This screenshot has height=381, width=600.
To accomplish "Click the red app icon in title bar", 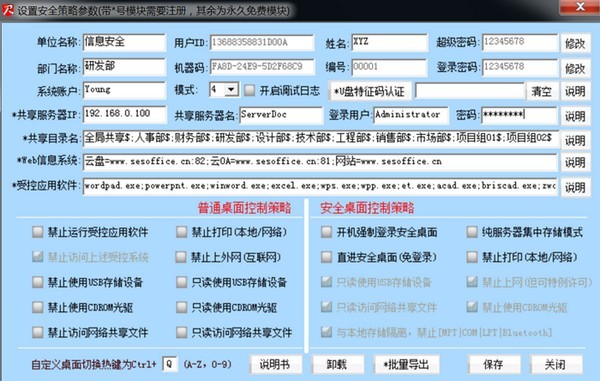I will pyautogui.click(x=8, y=10).
